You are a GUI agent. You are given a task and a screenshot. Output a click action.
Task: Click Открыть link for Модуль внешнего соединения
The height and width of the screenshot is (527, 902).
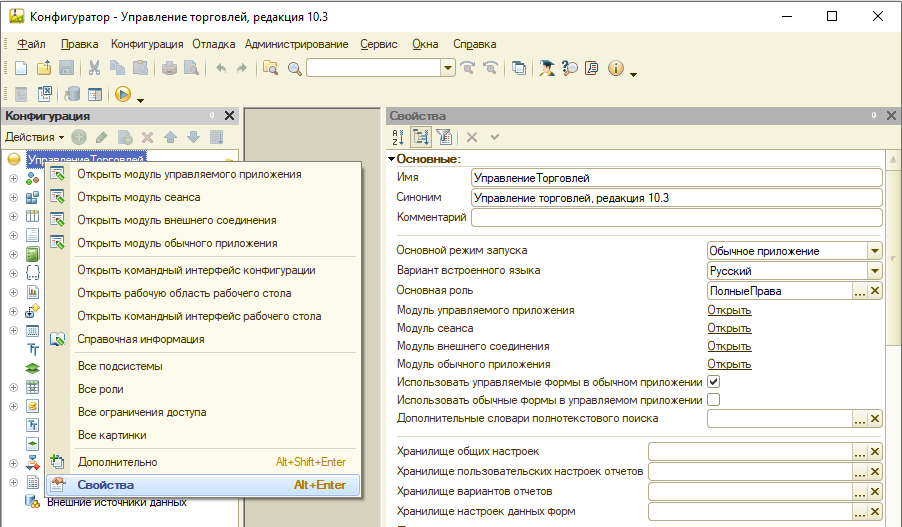tap(729, 346)
